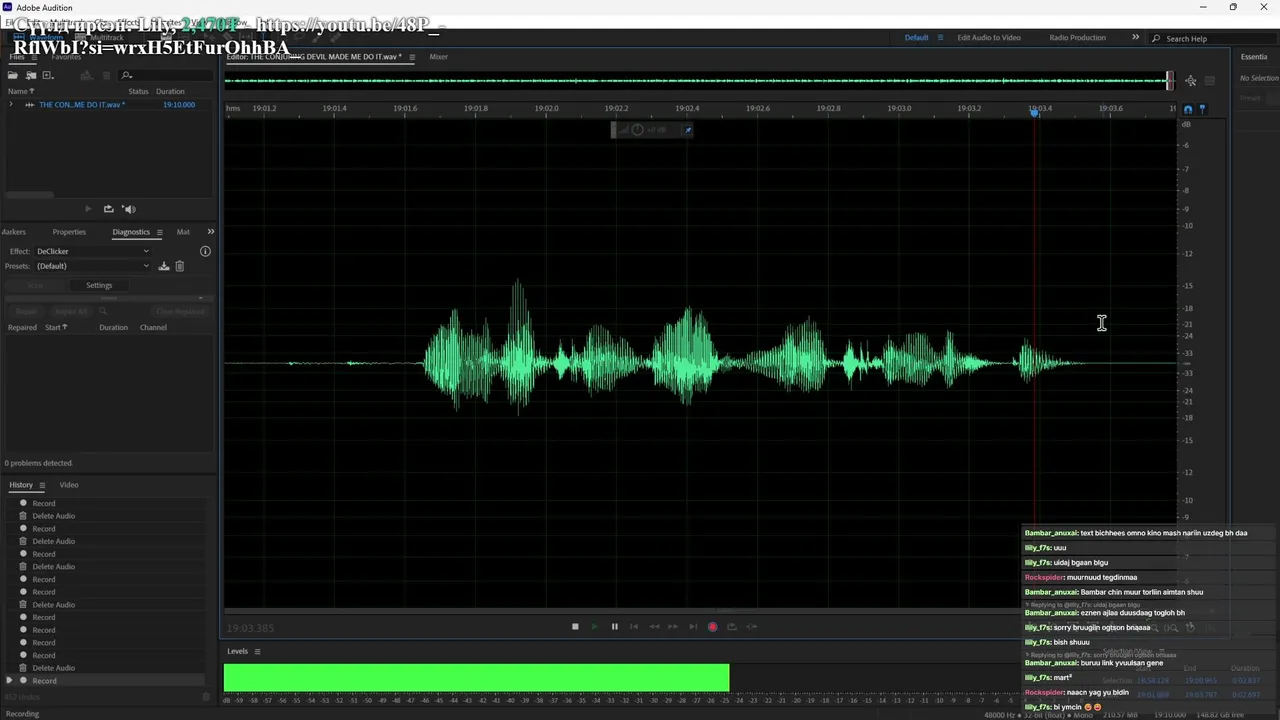Click the 19:02.0 mark on time ruler
Screen dimensions: 1280x720
tap(546, 108)
